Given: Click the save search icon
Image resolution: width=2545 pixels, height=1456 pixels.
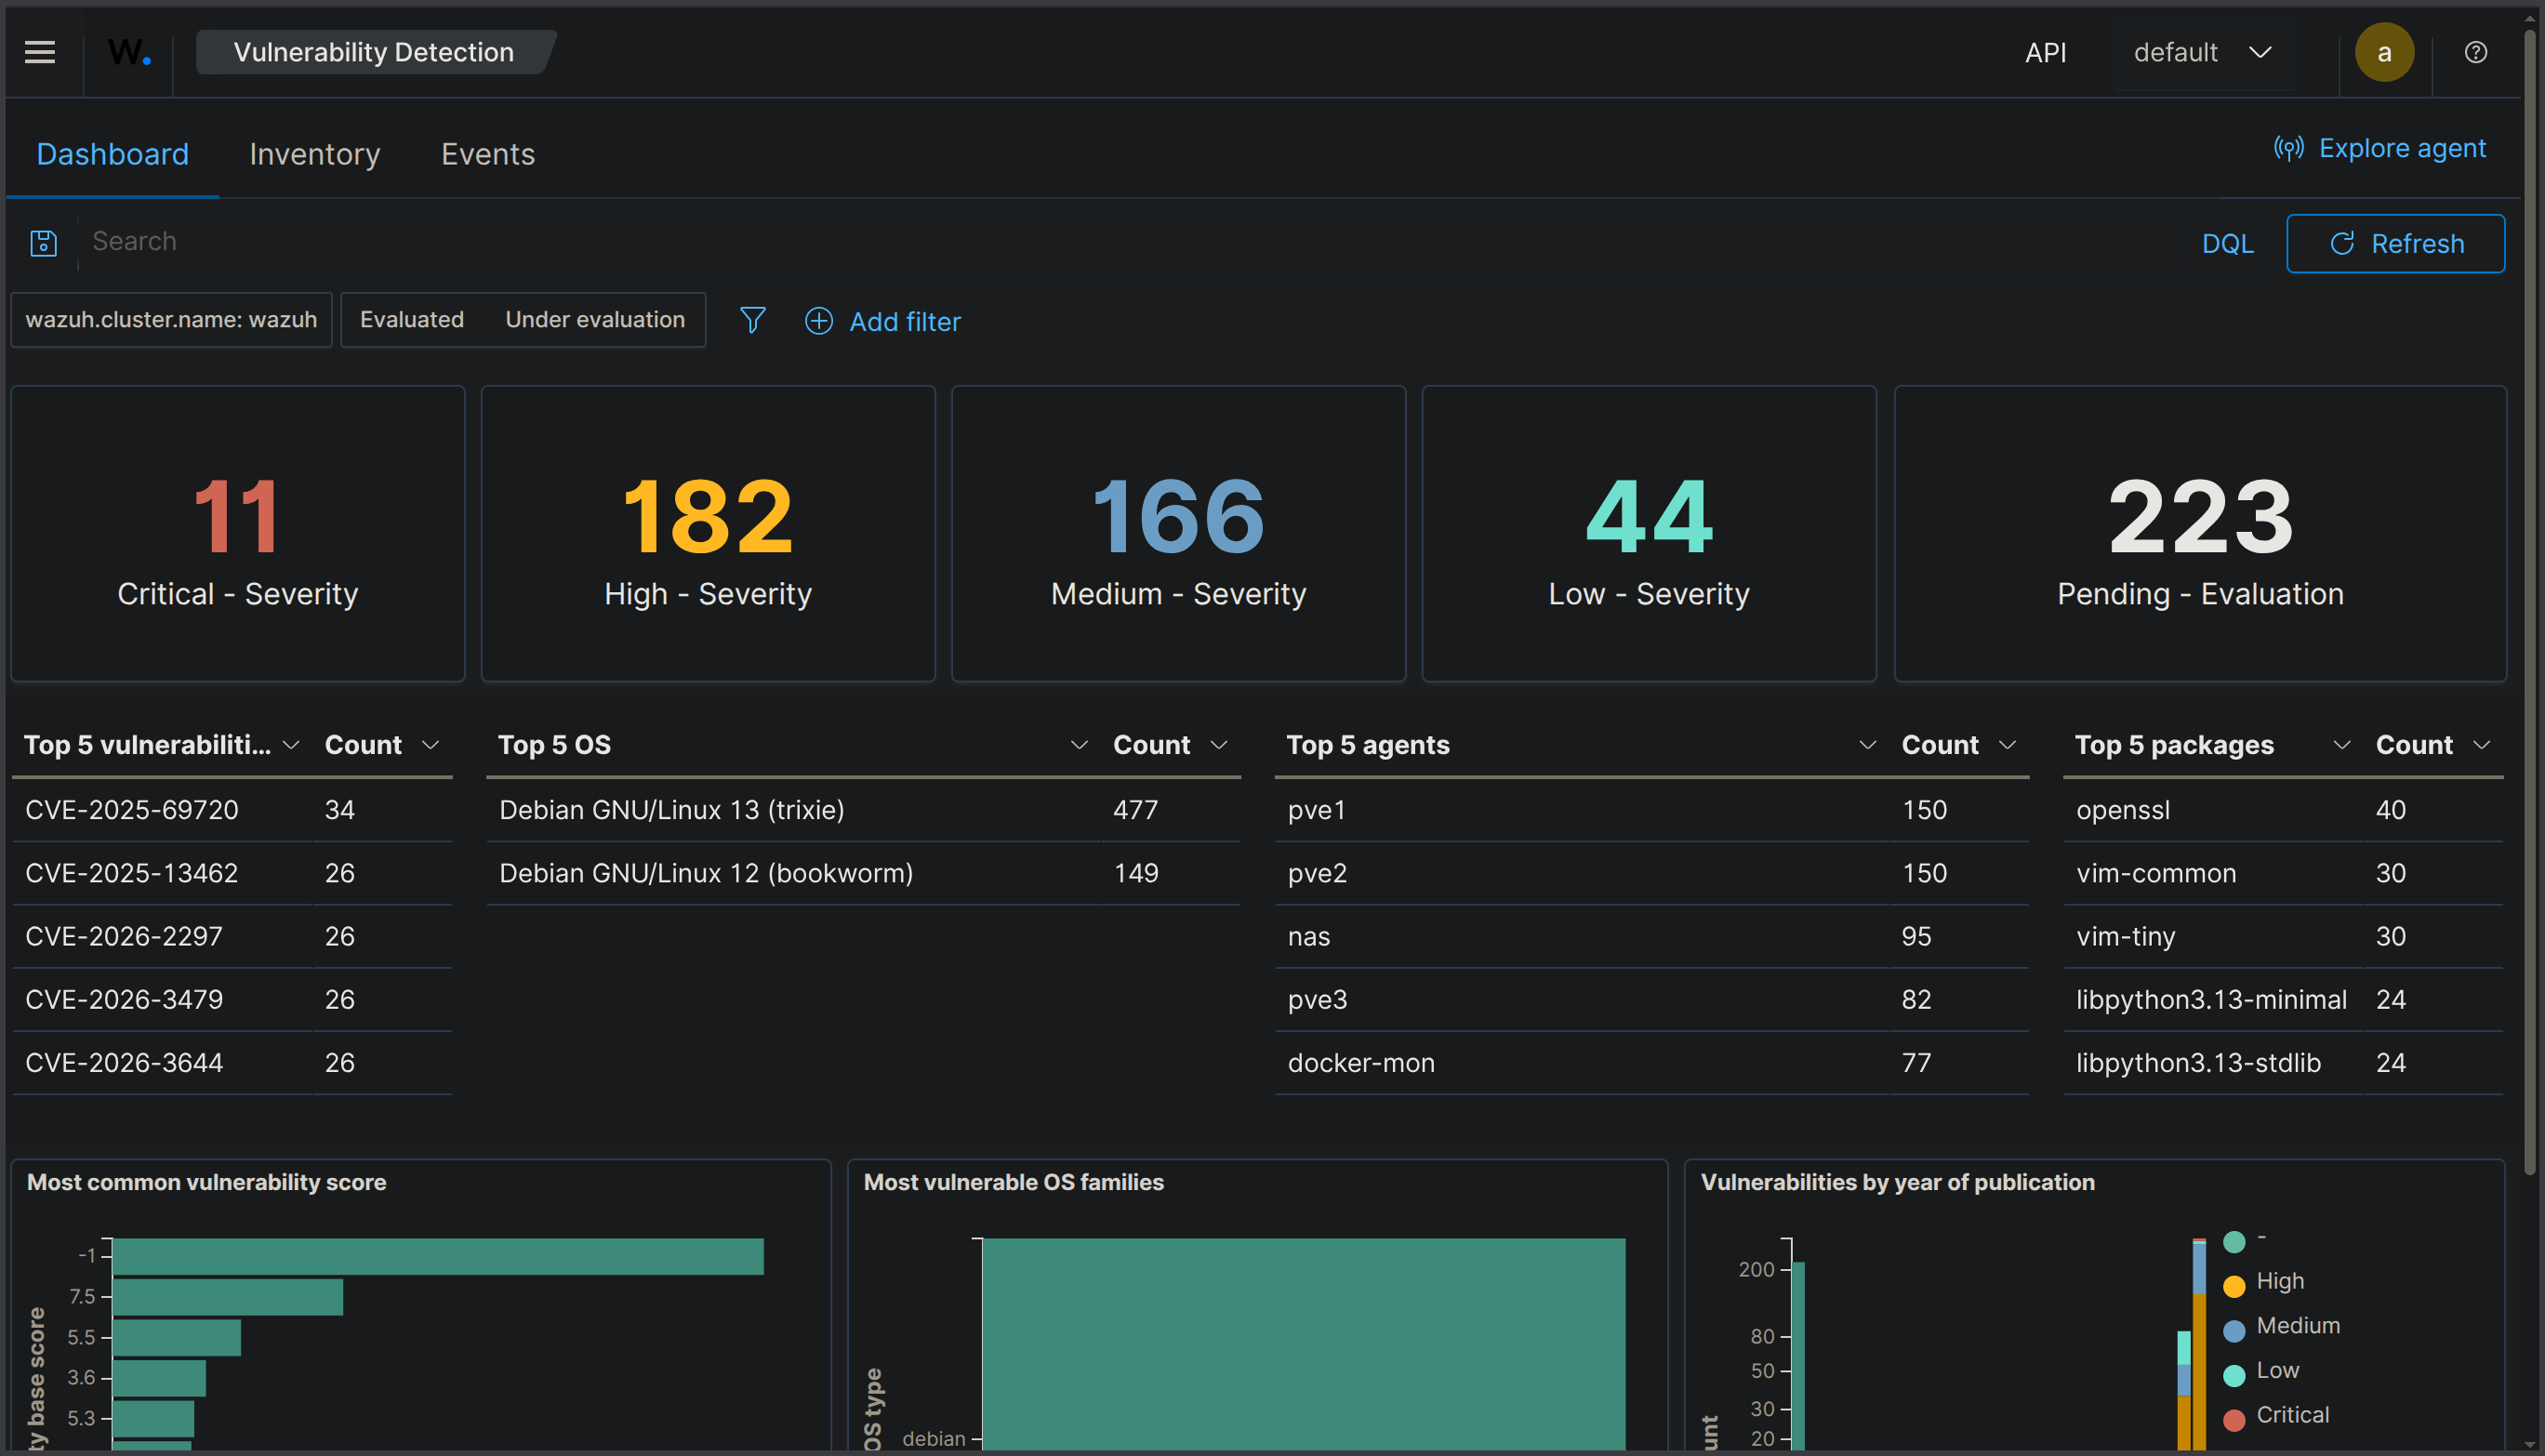Looking at the screenshot, I should pyautogui.click(x=44, y=242).
